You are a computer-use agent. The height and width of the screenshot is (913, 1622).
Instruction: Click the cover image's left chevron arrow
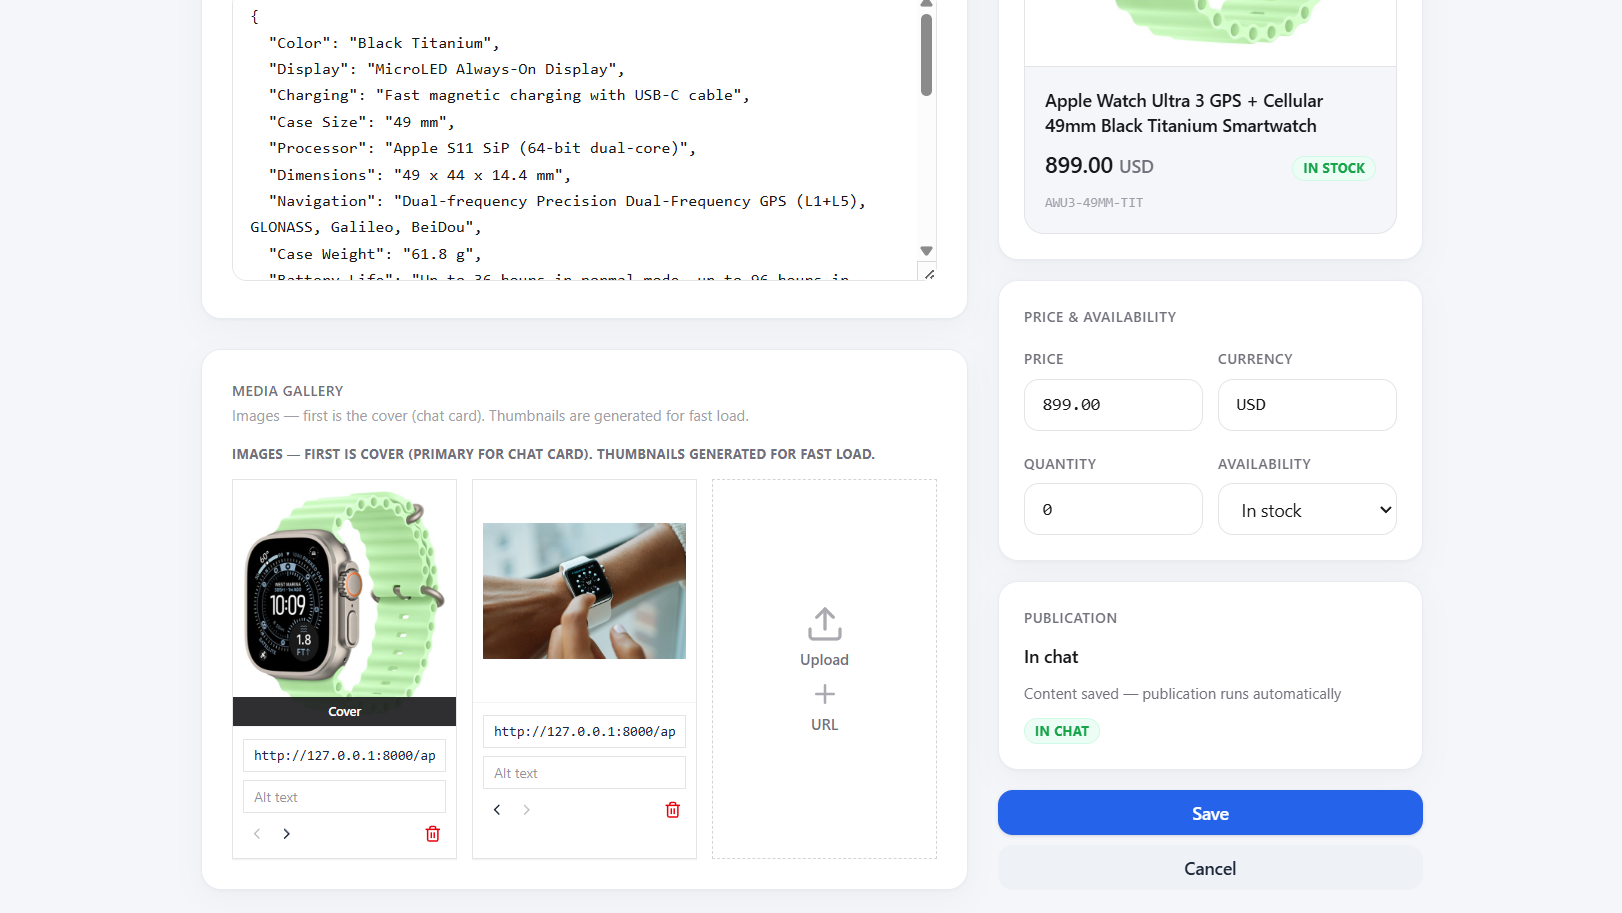pos(257,834)
